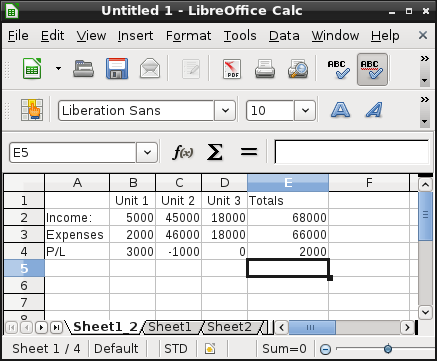Viewport: 437px width, 361px height.
Task: Save the document with floppy icon
Action: 117,69
